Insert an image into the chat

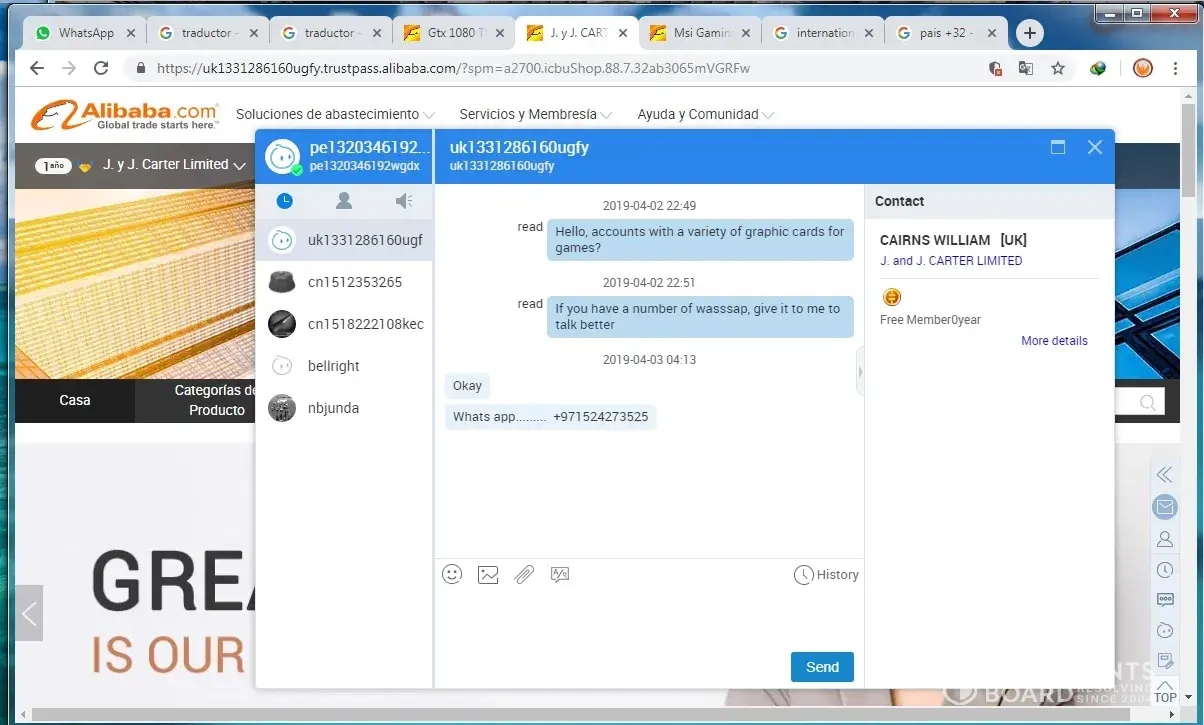[x=488, y=574]
